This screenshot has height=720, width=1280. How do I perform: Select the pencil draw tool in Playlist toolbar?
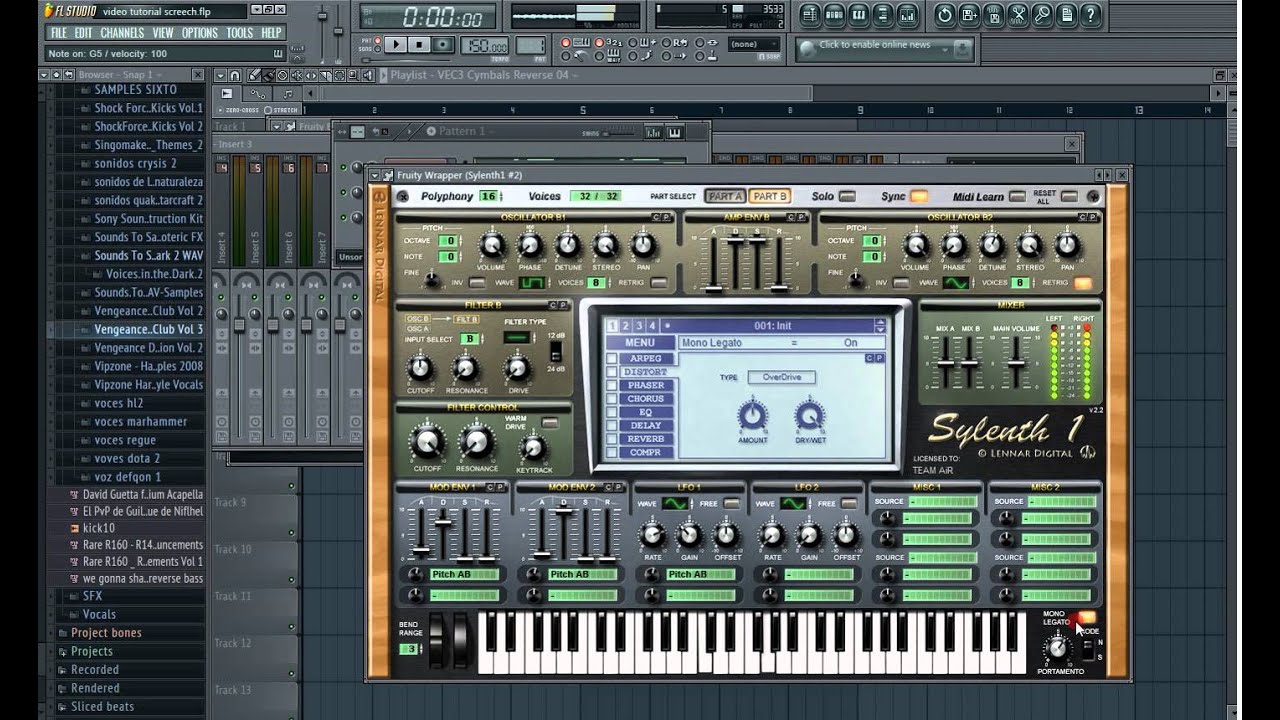(x=253, y=75)
